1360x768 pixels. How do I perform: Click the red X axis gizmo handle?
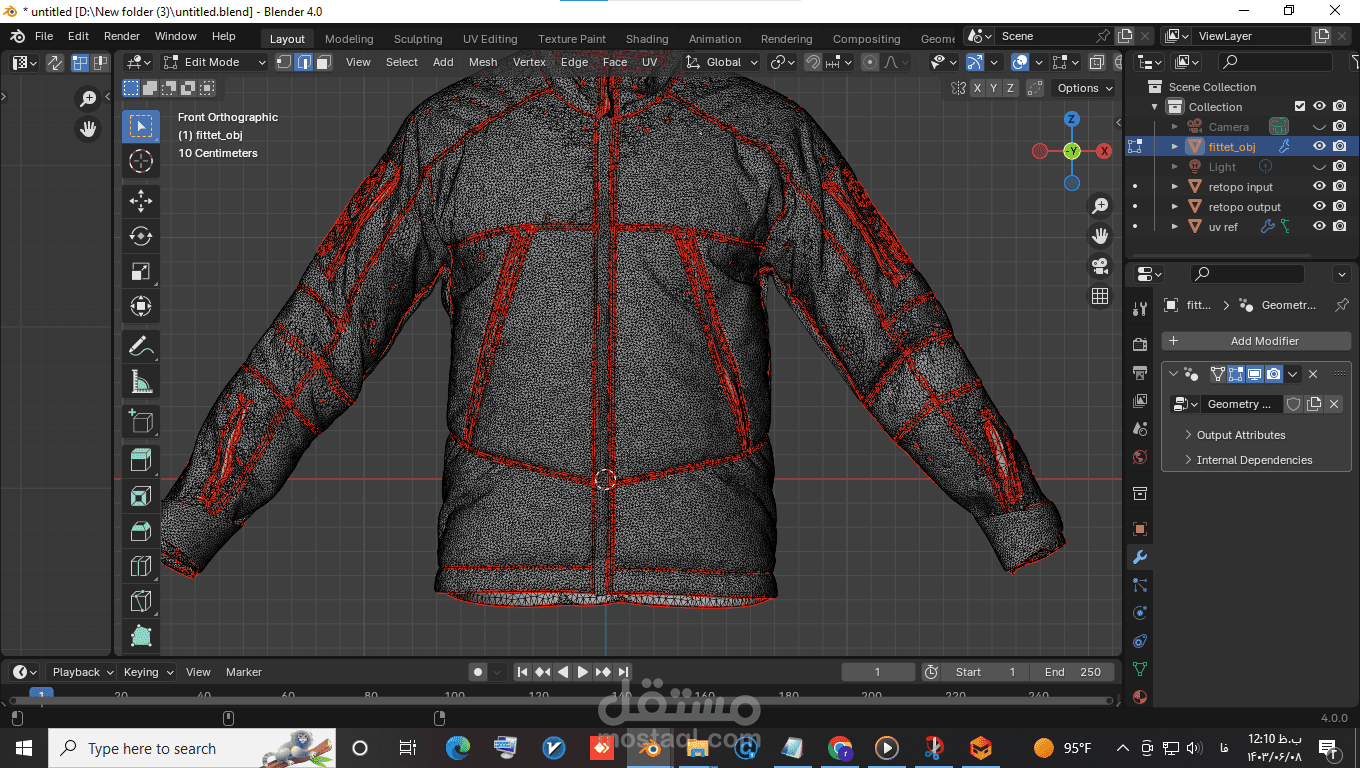(x=1104, y=151)
